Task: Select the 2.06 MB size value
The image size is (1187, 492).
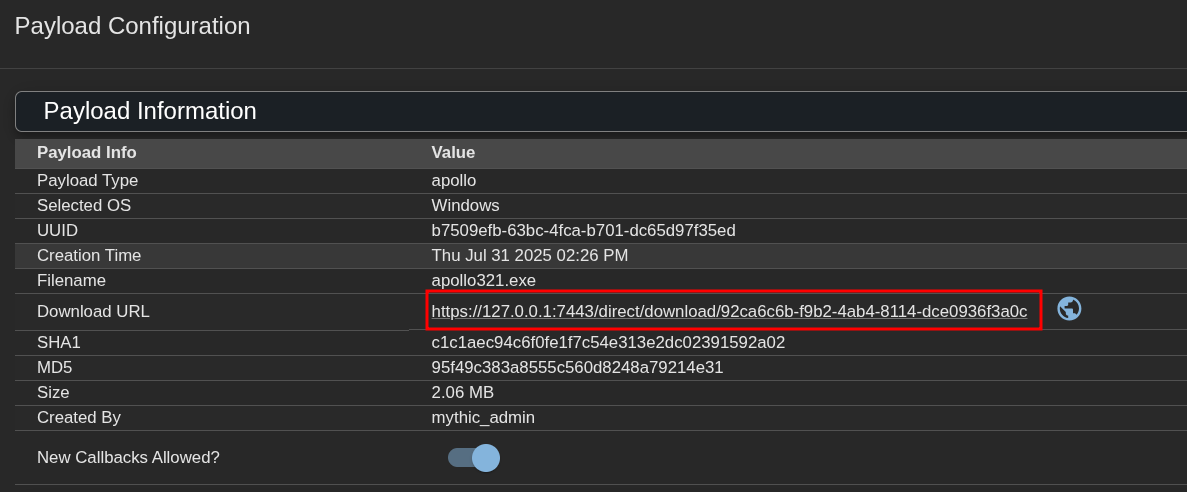Action: coord(463,392)
